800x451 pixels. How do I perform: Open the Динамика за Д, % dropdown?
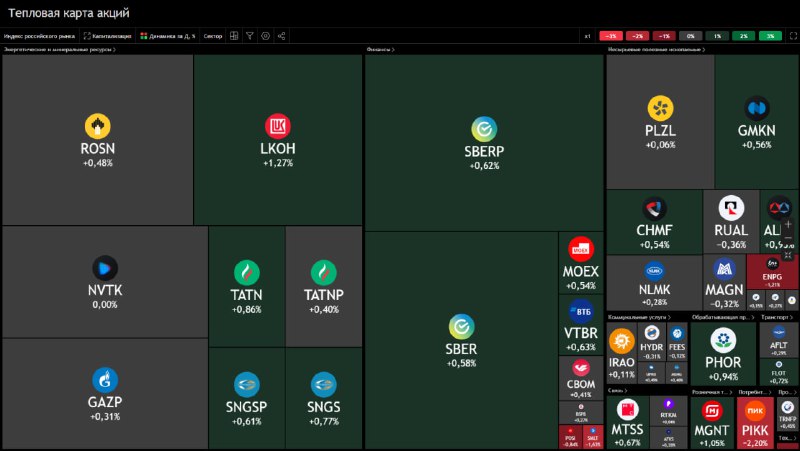(x=168, y=36)
